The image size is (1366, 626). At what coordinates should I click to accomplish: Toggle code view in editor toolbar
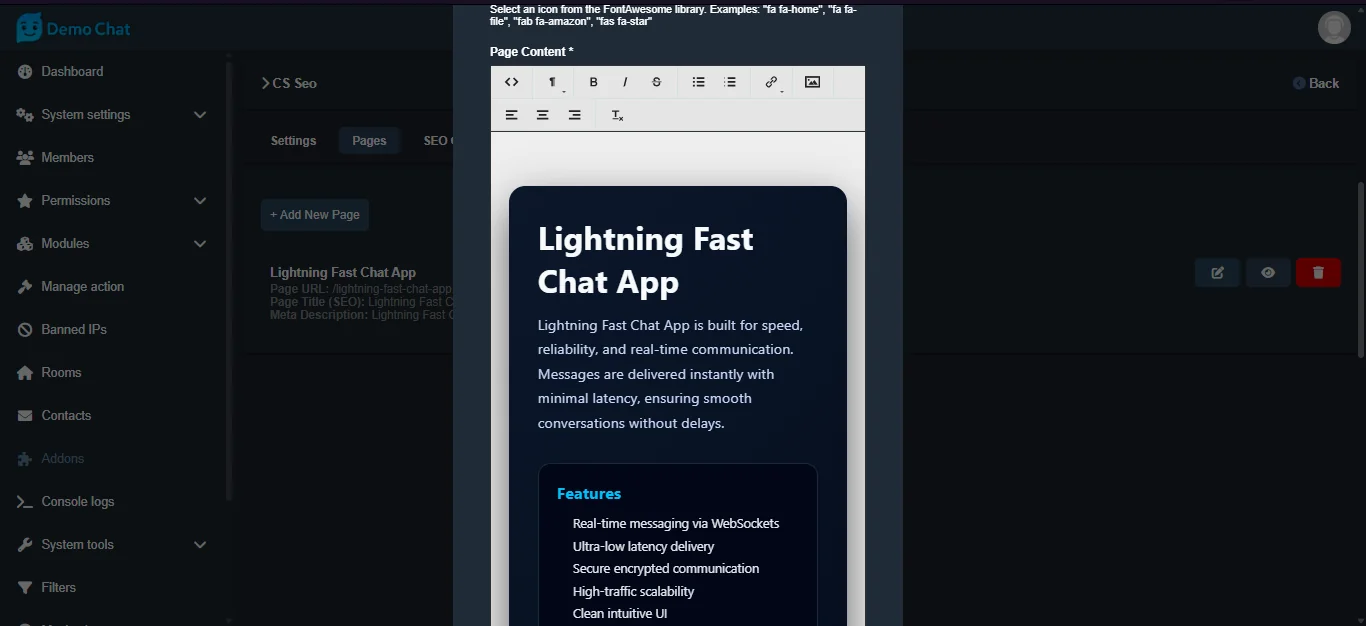click(x=511, y=82)
